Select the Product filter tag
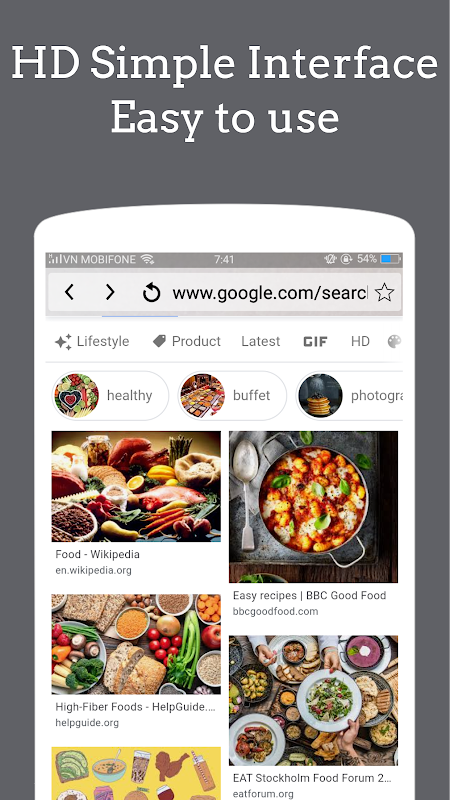Screen dimensions: 450x800 point(187,341)
